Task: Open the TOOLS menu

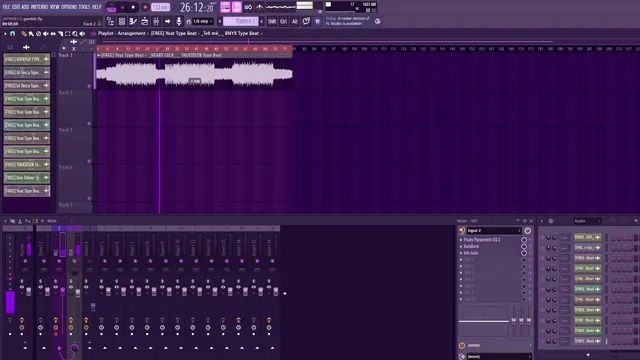Action: pyautogui.click(x=84, y=7)
